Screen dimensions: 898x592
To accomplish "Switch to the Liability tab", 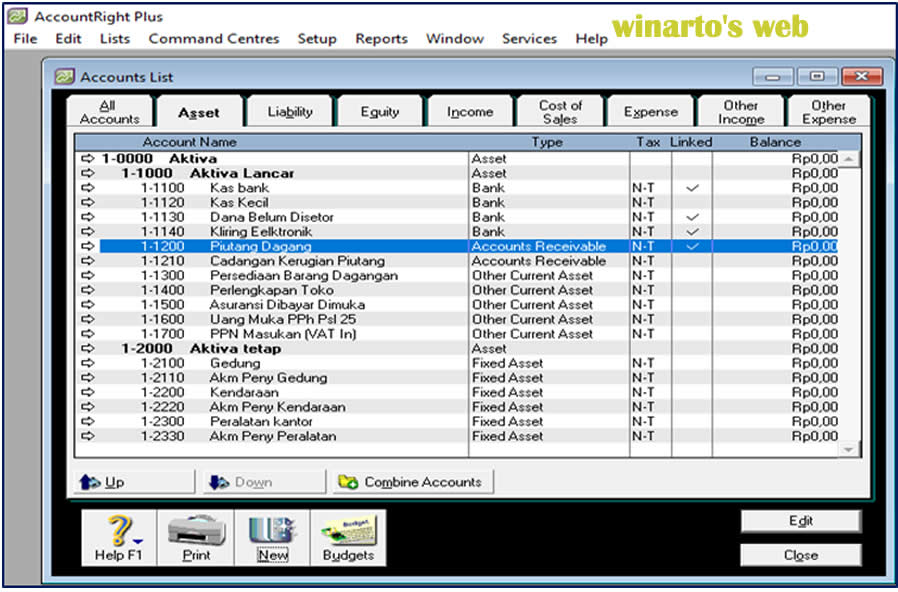I will point(288,110).
